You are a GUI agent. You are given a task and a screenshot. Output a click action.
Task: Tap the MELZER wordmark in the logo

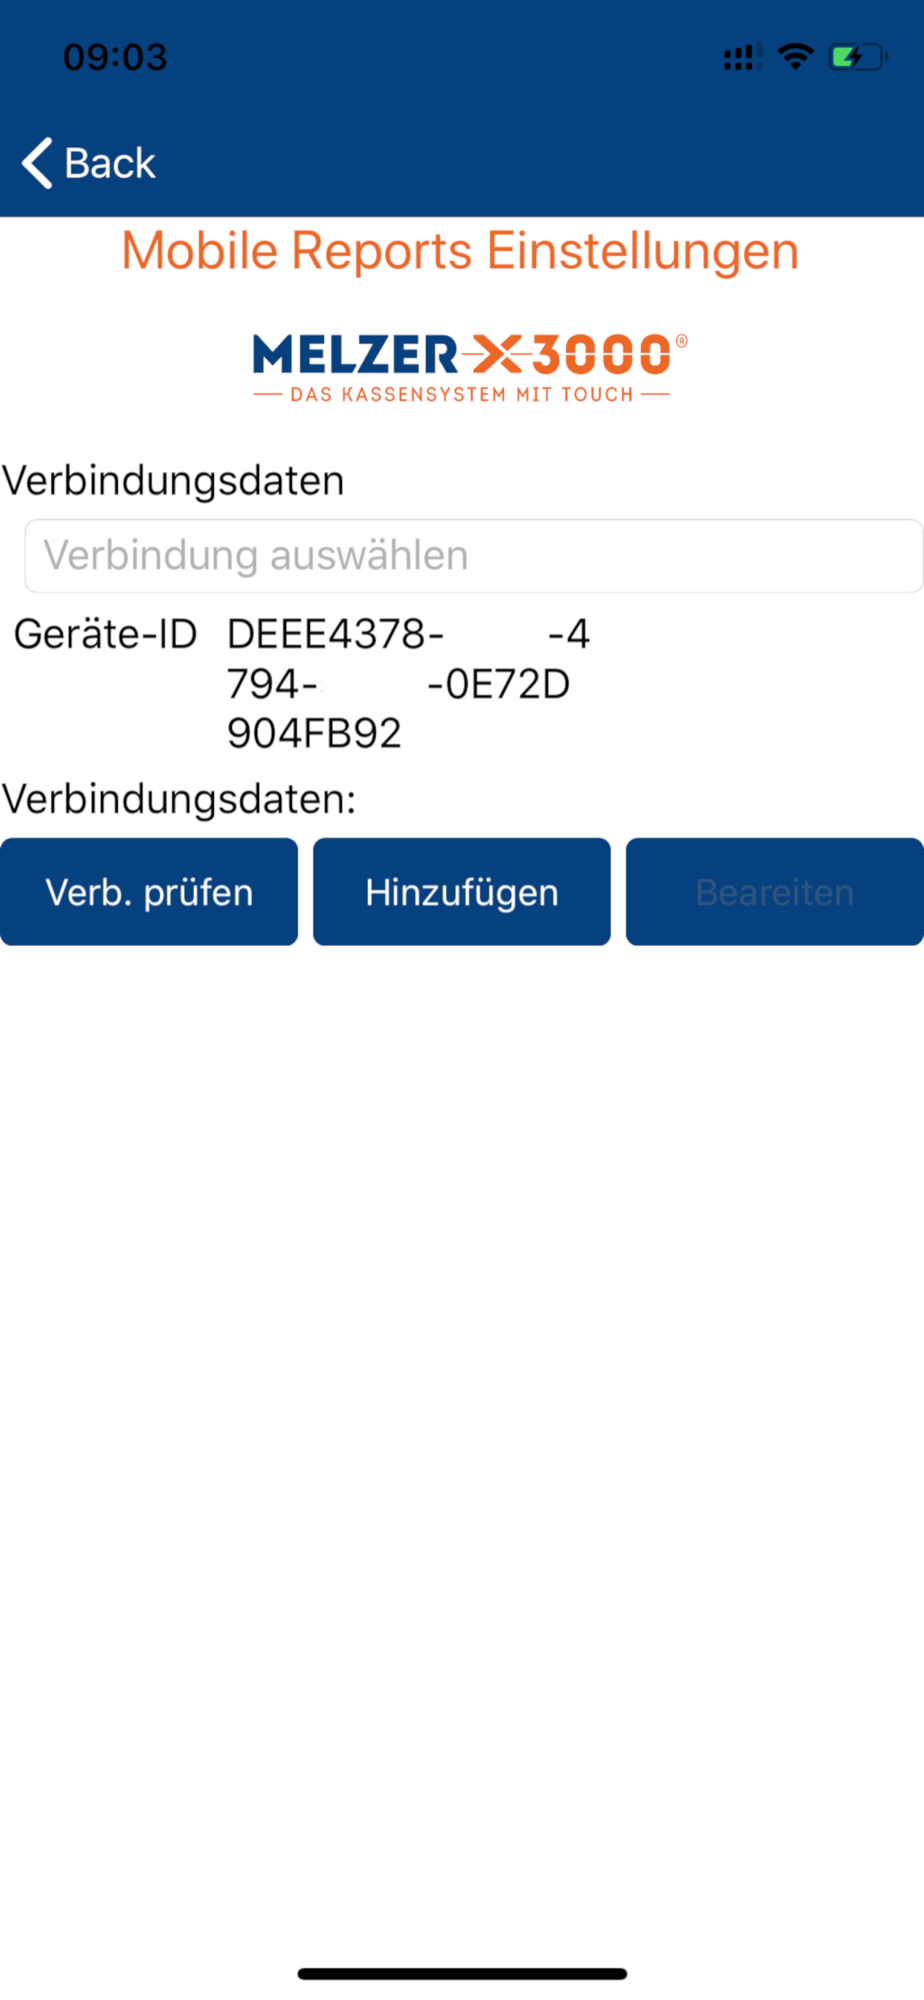(355, 355)
